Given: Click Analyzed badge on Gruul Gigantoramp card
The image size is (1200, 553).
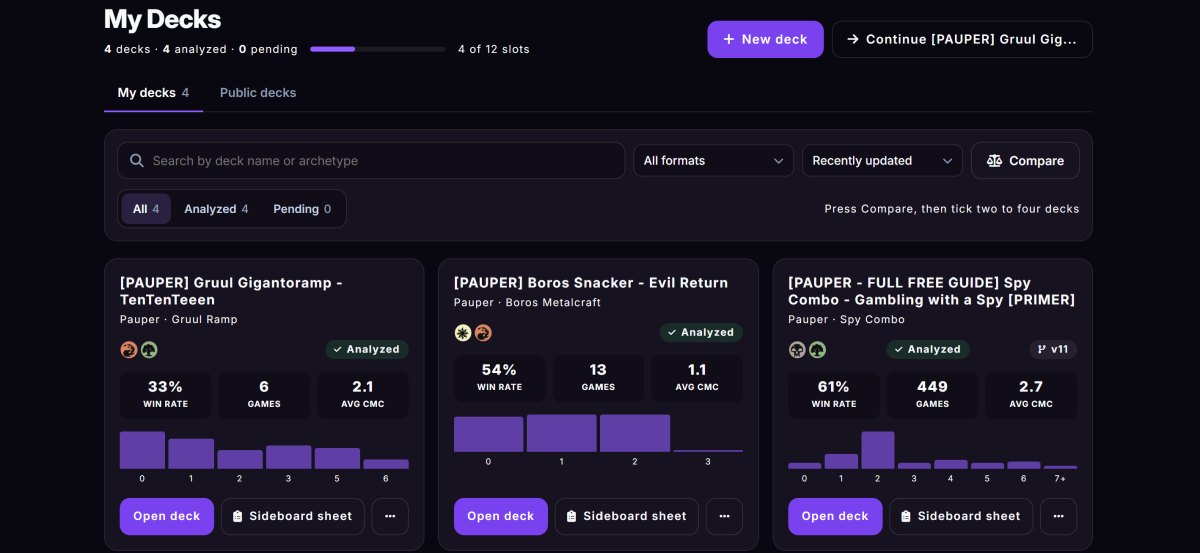Looking at the screenshot, I should coord(367,350).
